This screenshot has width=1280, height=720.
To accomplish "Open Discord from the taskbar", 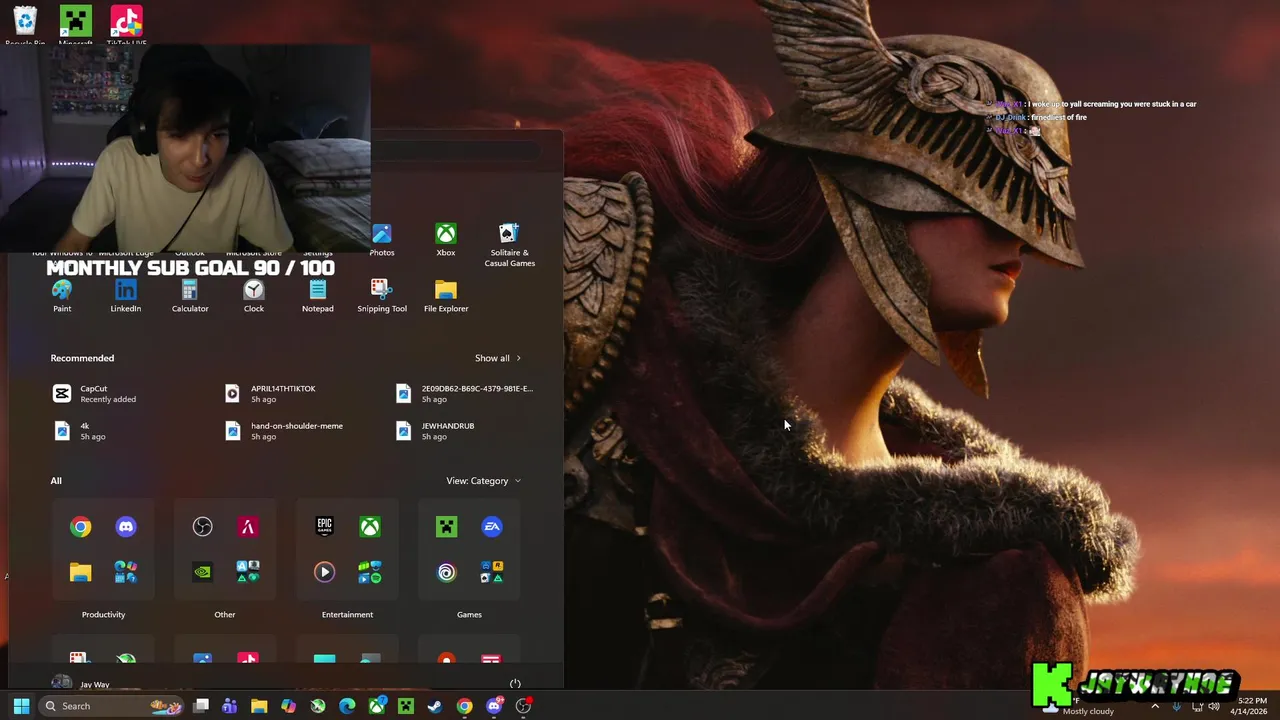I will pos(494,706).
